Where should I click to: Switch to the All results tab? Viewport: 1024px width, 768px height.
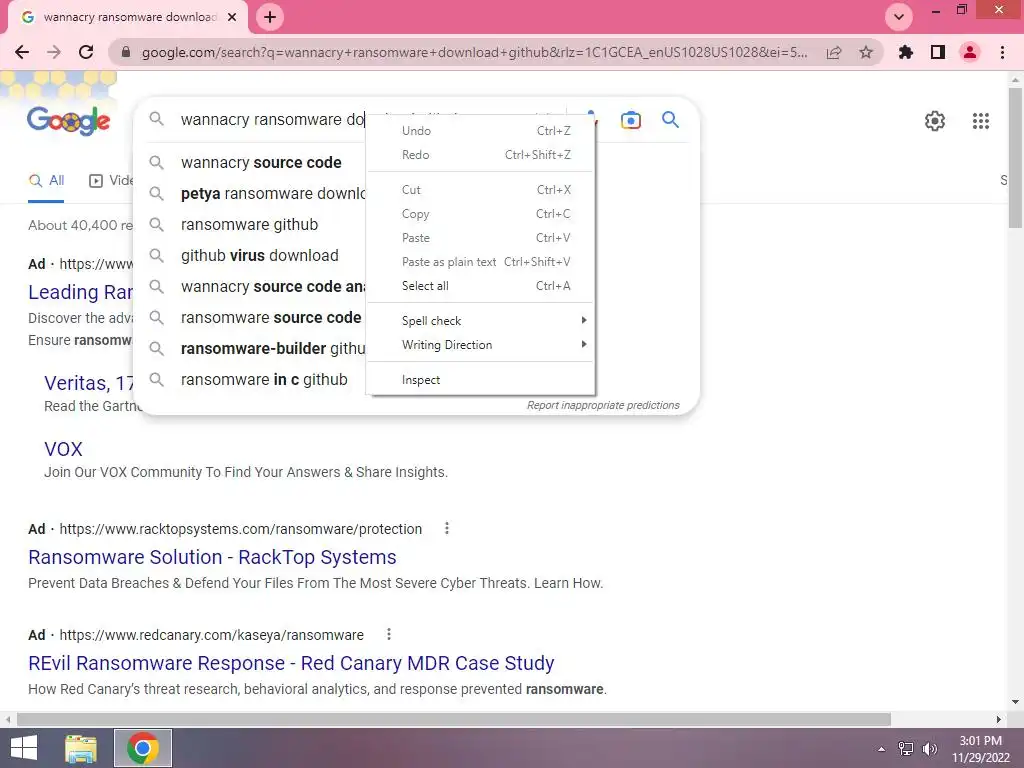46,180
